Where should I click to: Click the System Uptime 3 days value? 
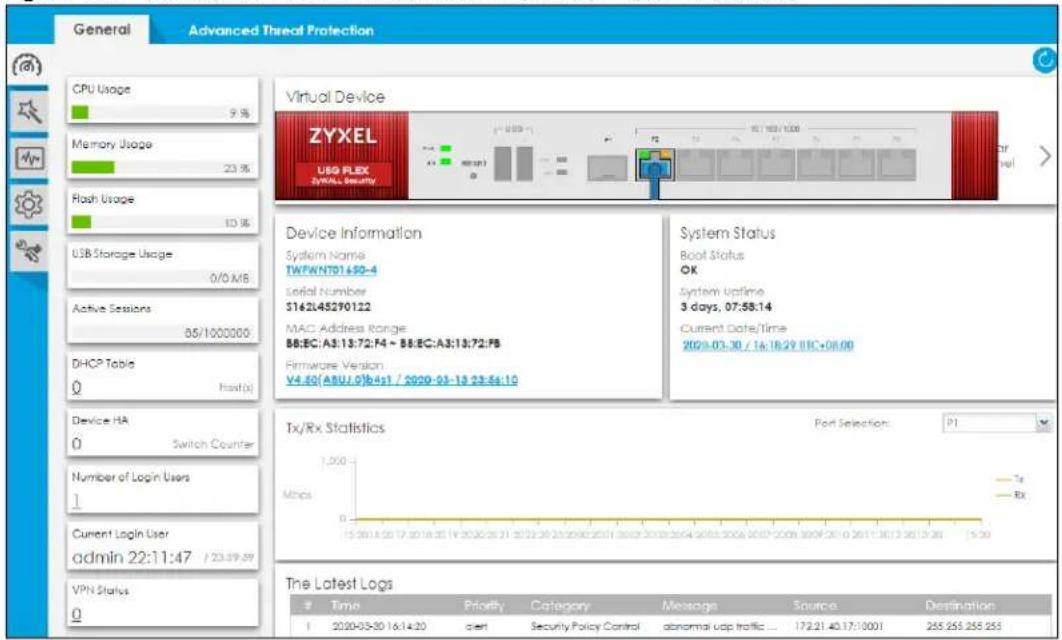725,307
